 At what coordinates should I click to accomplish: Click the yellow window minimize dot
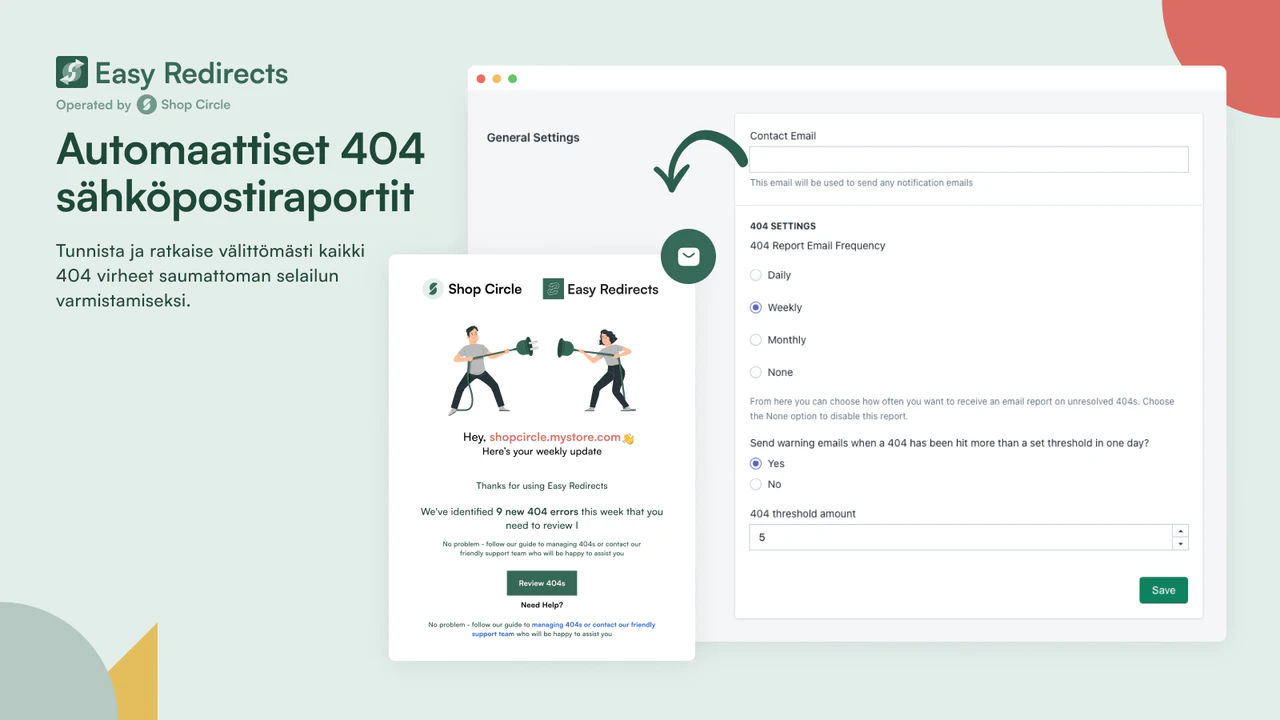point(497,79)
